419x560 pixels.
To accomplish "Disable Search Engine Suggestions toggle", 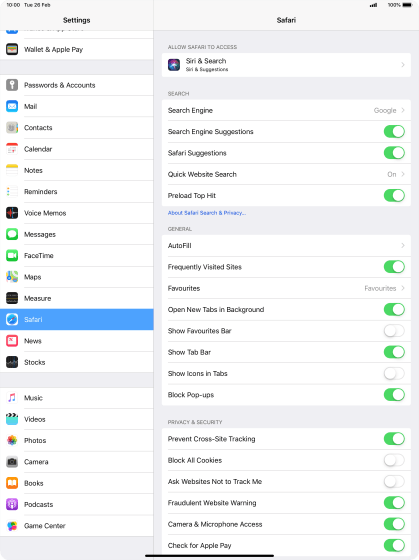I will click(394, 131).
